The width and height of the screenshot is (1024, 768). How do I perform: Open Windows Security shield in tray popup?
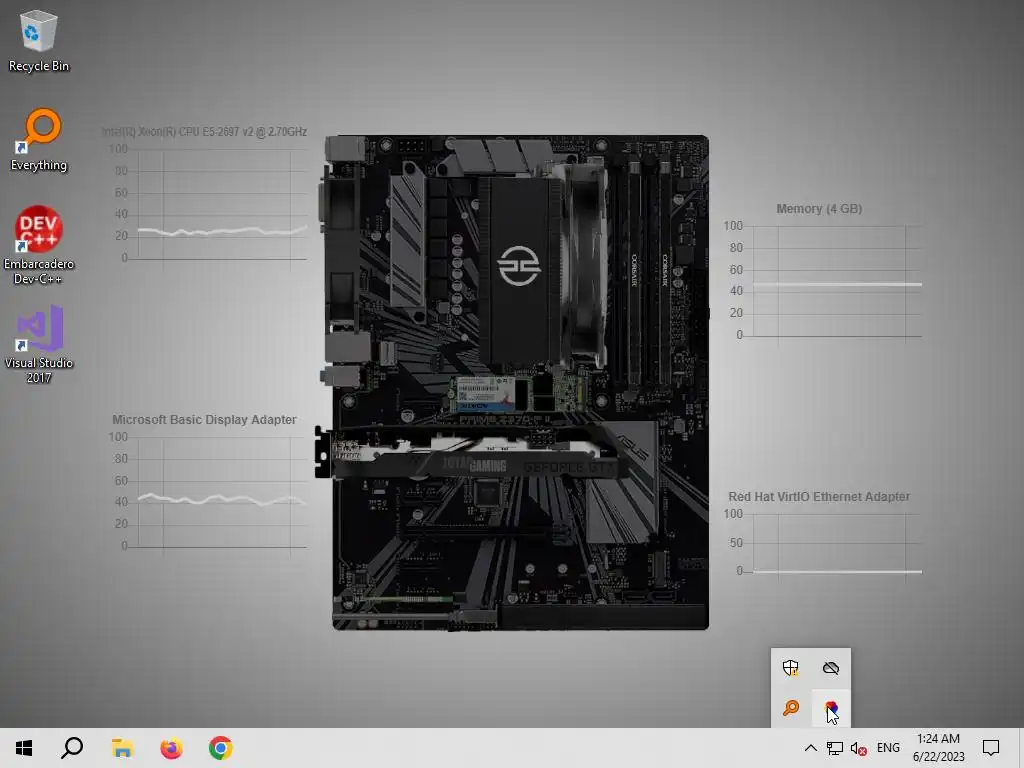[791, 667]
